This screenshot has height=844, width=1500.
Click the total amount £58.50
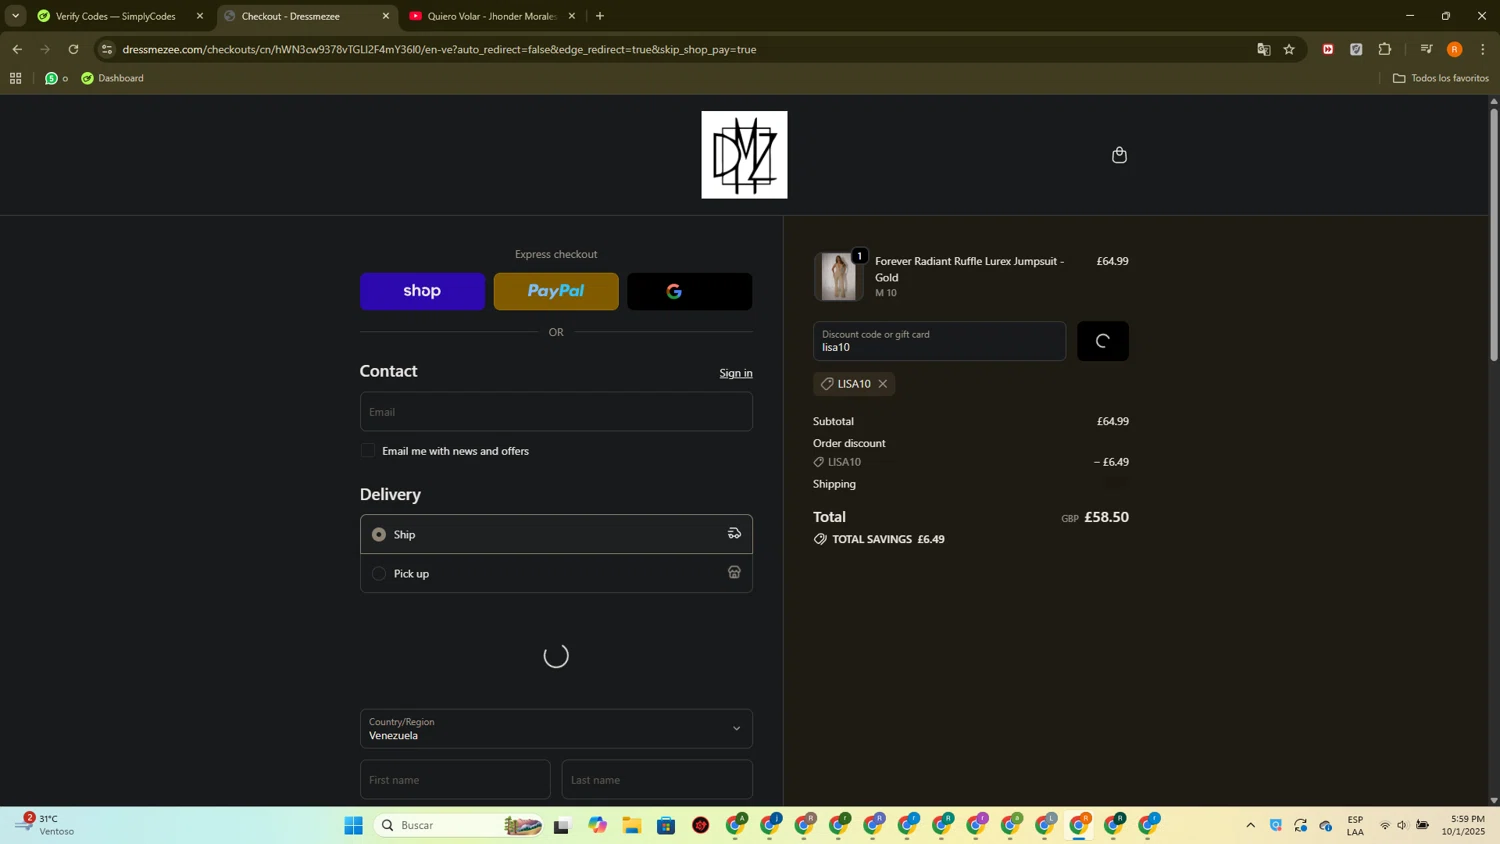click(x=1107, y=517)
